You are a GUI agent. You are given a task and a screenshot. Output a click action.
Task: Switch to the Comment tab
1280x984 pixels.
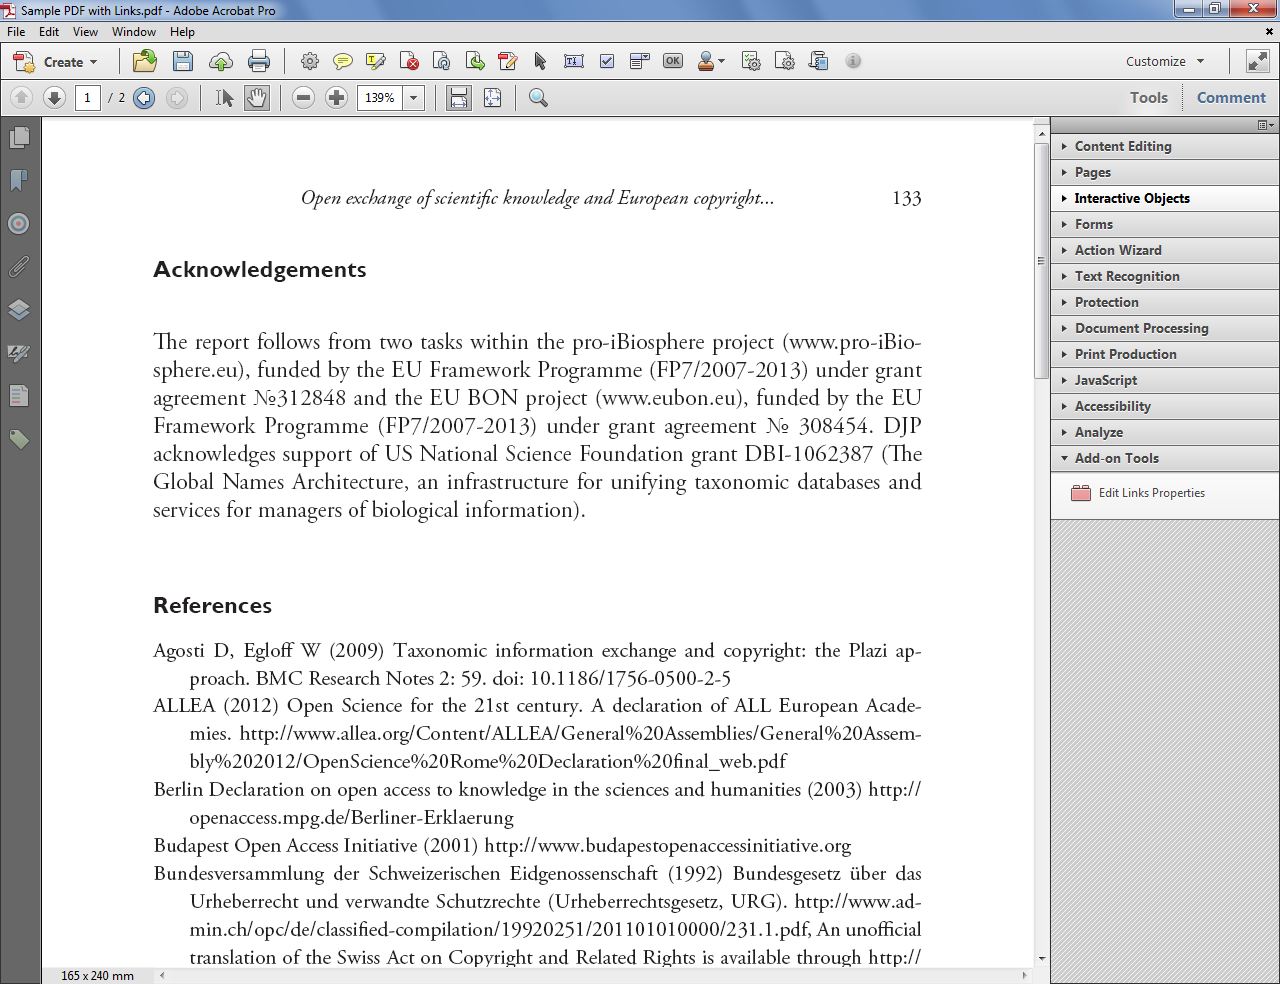[1231, 97]
